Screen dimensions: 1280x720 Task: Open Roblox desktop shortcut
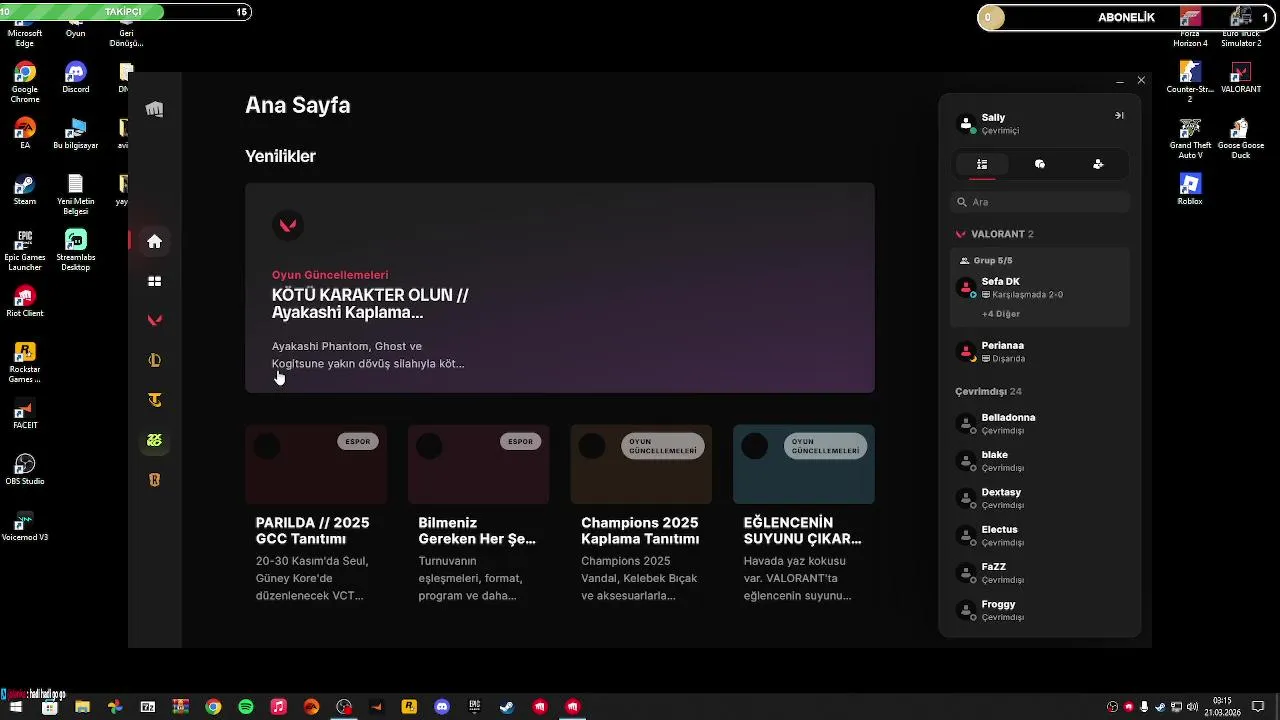pos(1190,189)
